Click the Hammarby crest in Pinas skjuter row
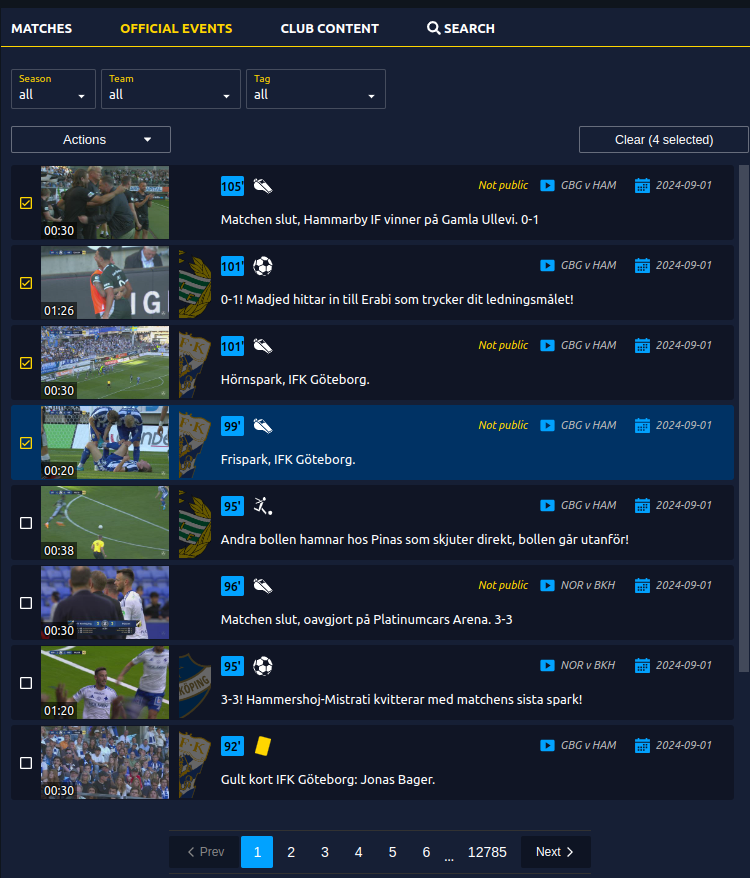 [195, 524]
